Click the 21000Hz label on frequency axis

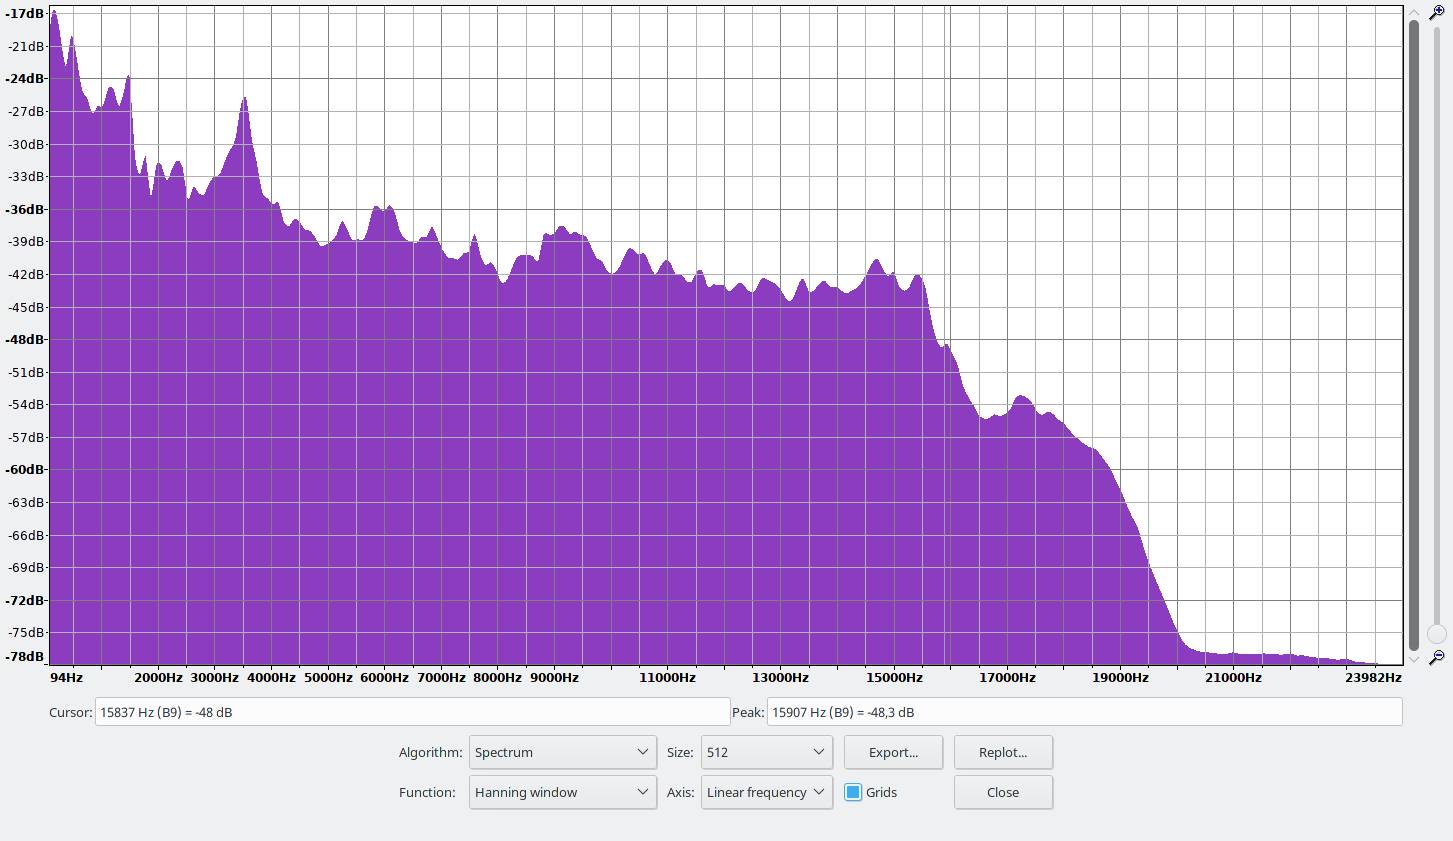[x=1233, y=677]
